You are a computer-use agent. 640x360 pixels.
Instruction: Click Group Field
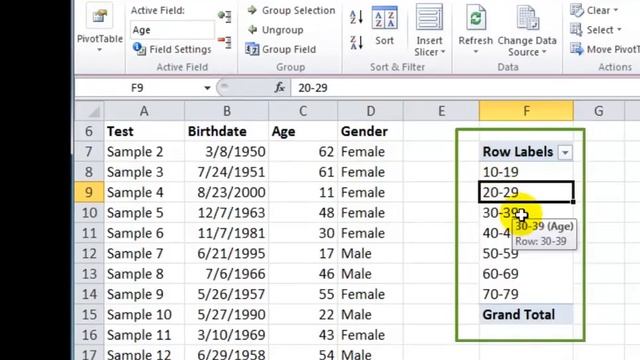(281, 49)
